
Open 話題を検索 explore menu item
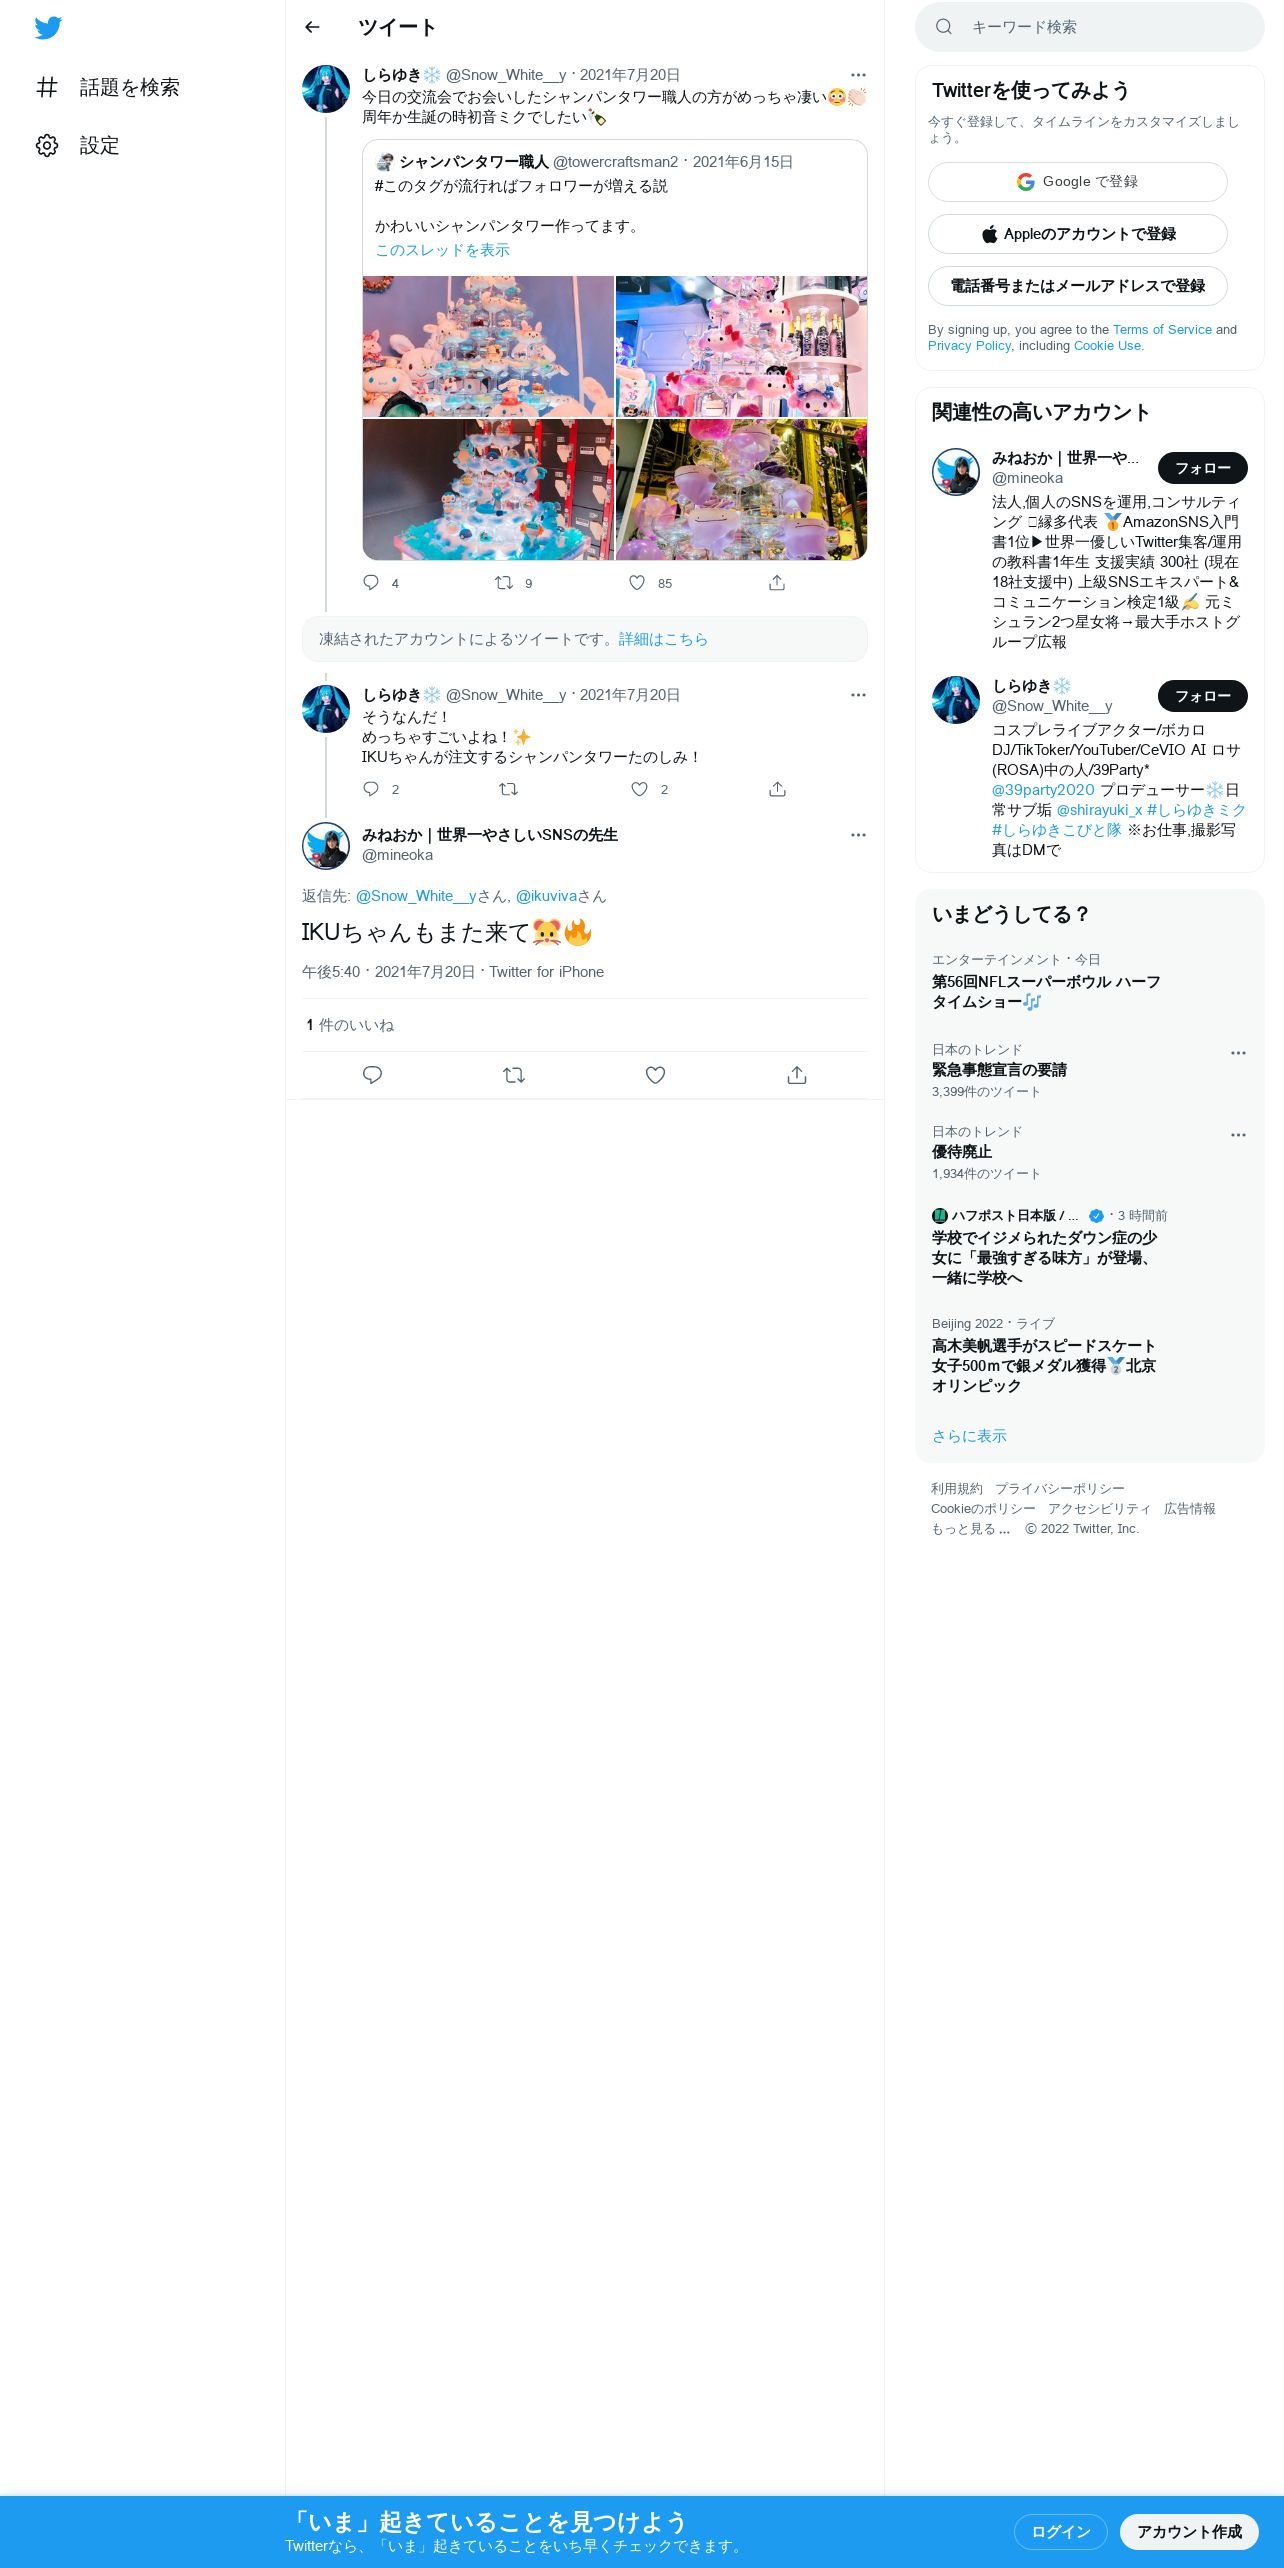coord(108,88)
